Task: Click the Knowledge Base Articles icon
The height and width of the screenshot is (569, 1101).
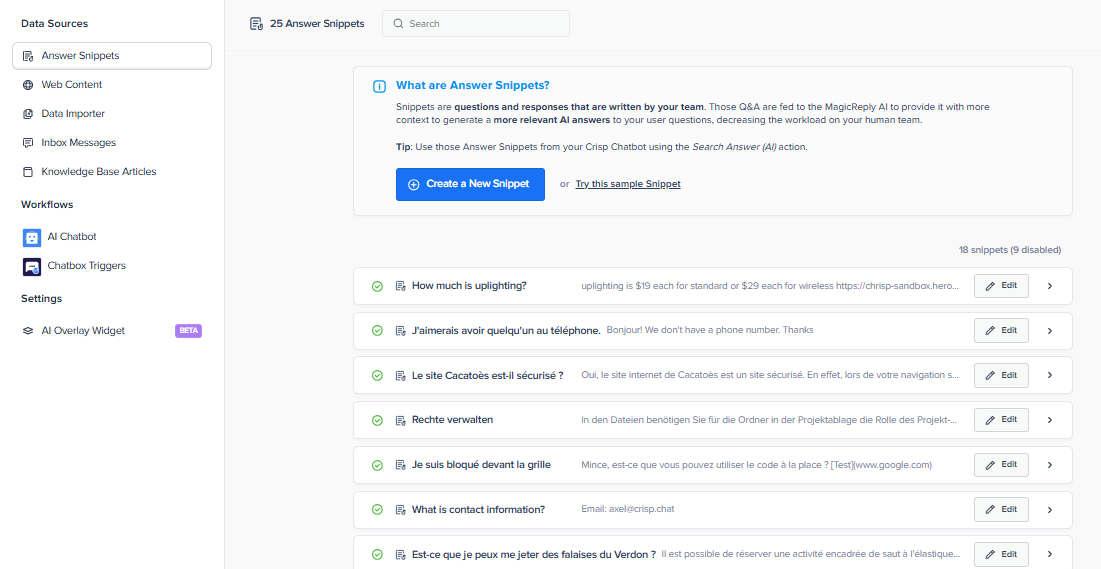Action: click(28, 171)
